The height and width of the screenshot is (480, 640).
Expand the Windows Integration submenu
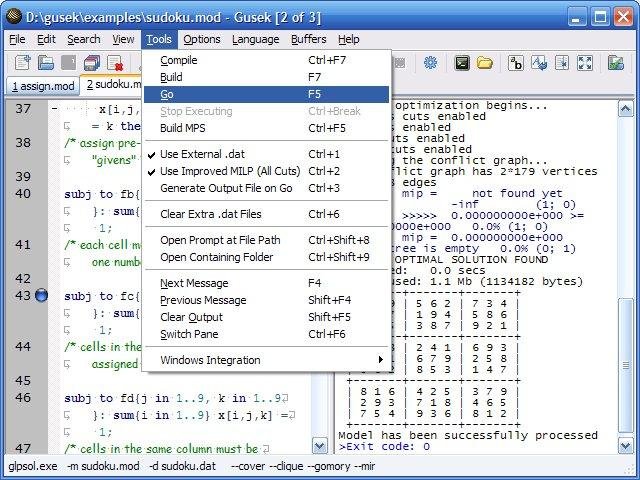tap(266, 360)
